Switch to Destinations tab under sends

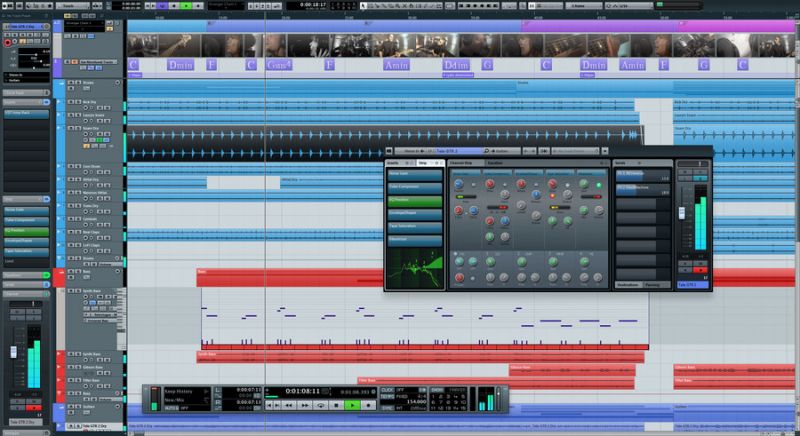point(628,285)
